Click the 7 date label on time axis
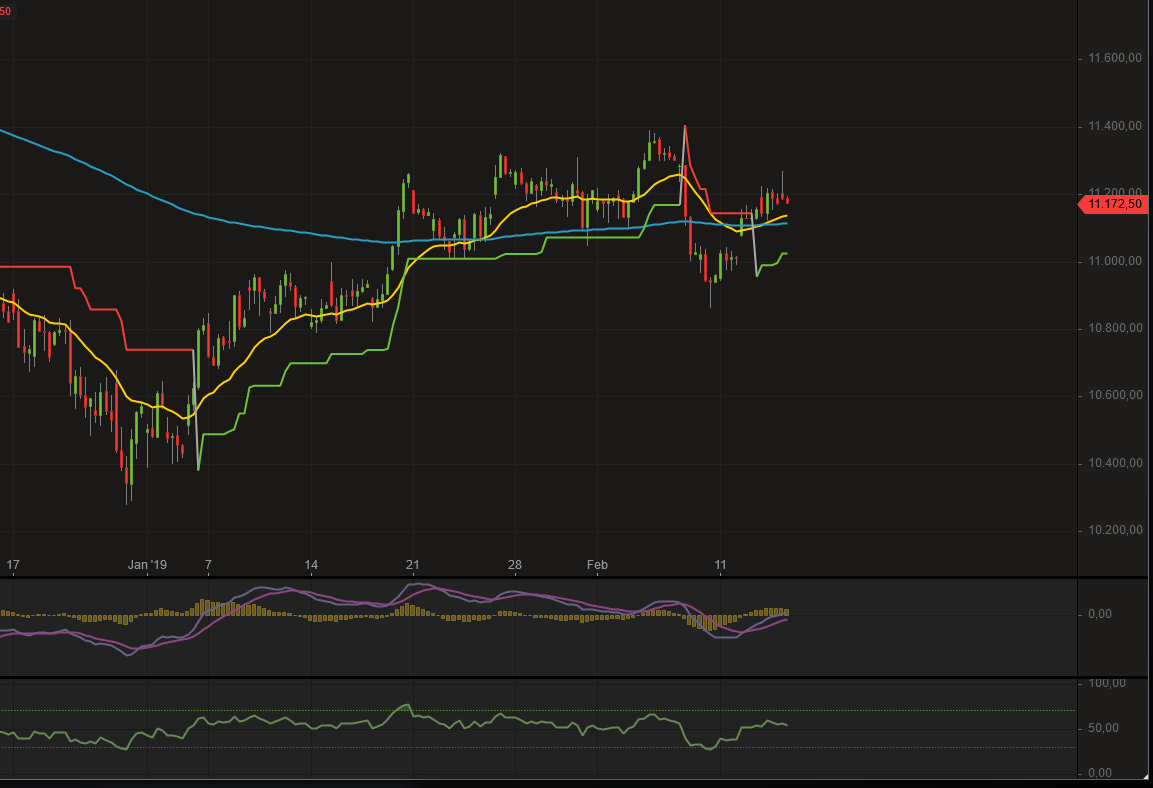This screenshot has width=1153, height=788. click(x=208, y=565)
